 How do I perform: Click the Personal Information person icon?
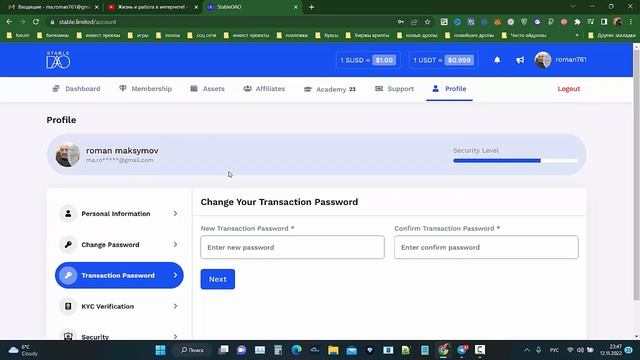pos(68,213)
